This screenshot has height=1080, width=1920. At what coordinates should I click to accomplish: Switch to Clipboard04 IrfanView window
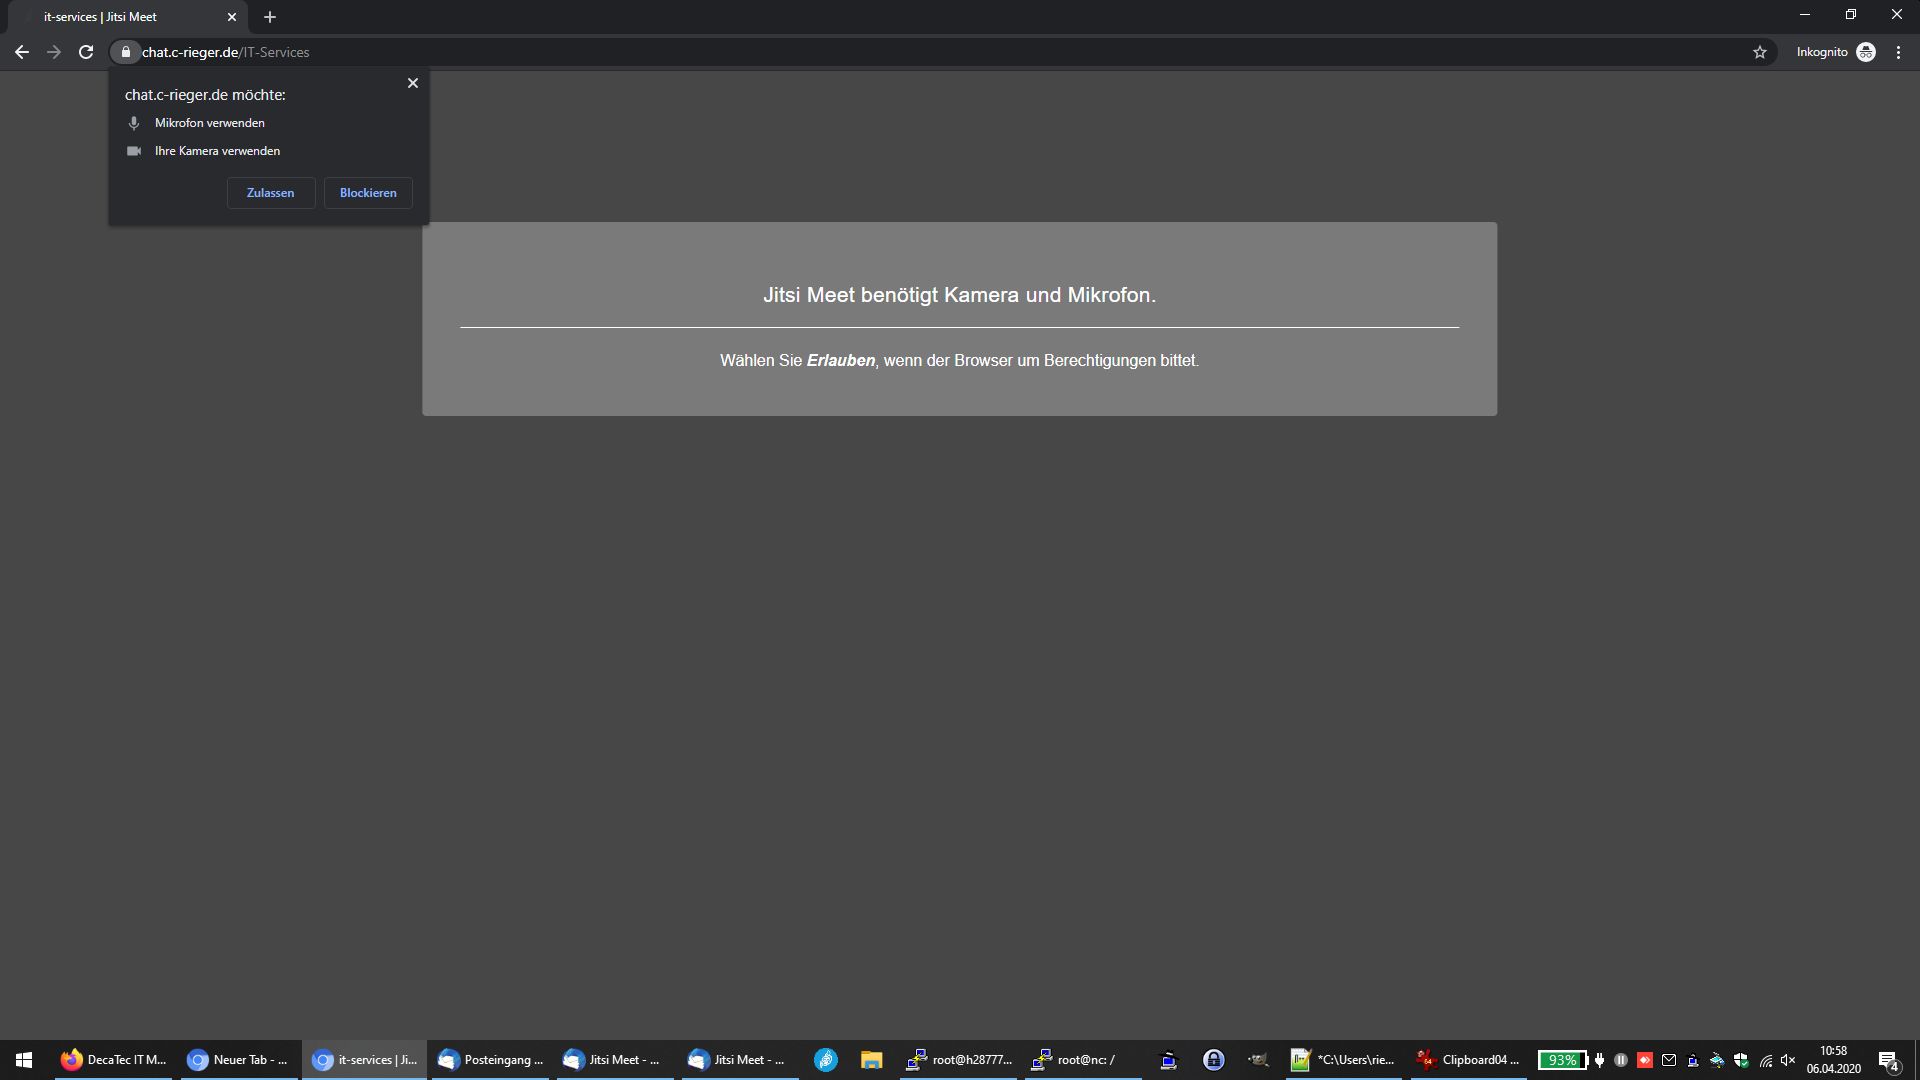[1469, 1060]
